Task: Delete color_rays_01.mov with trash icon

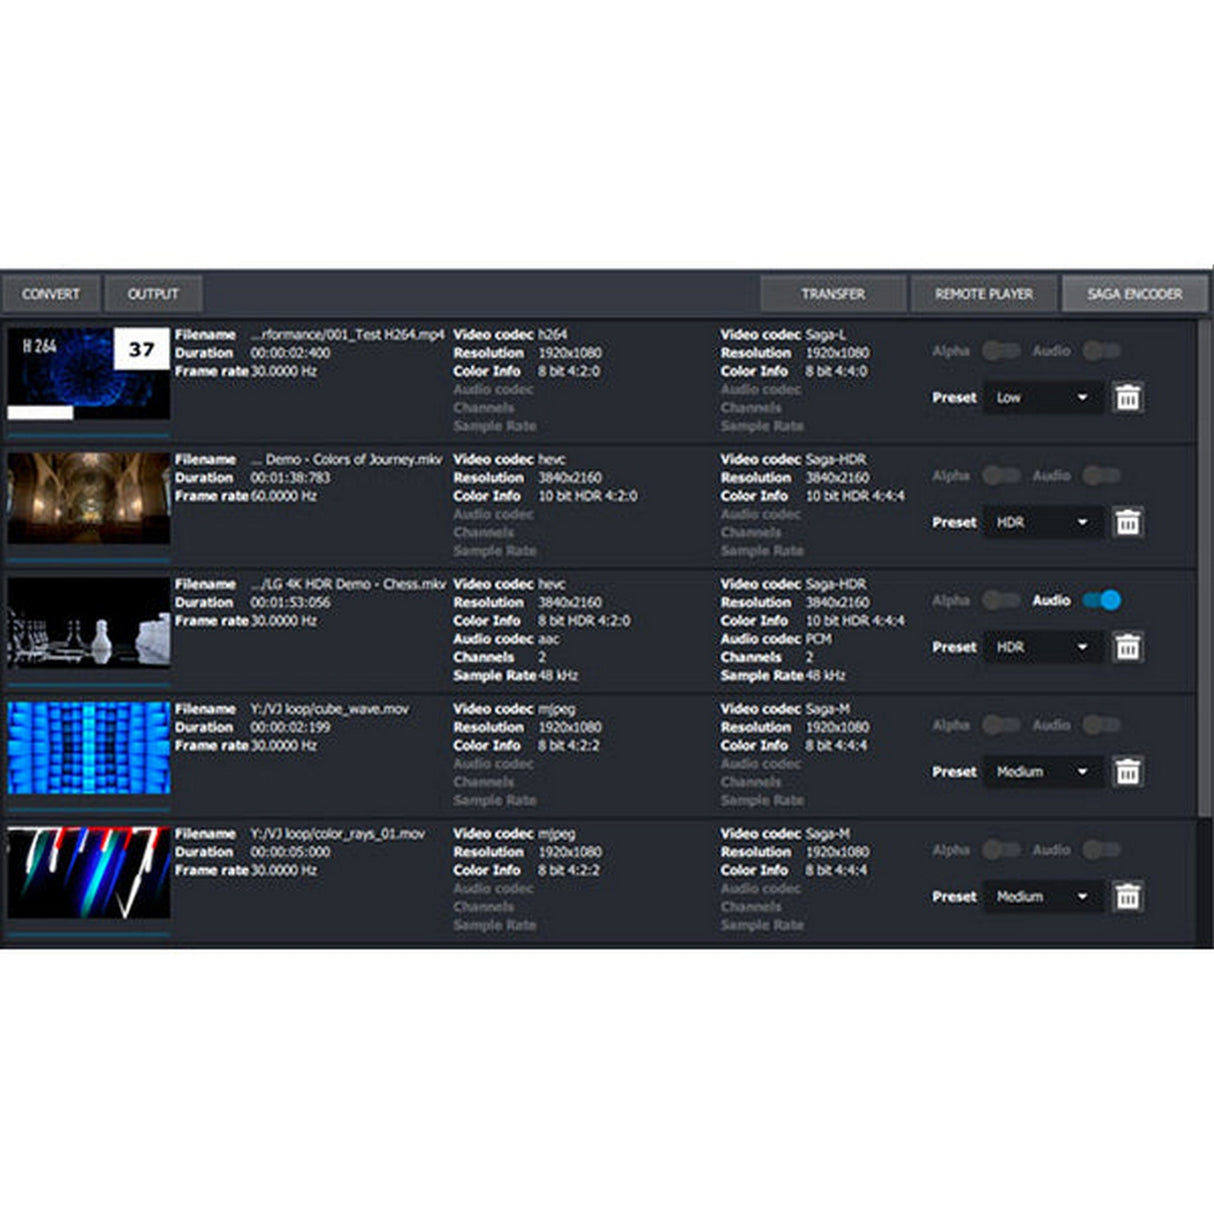Action: point(1128,897)
